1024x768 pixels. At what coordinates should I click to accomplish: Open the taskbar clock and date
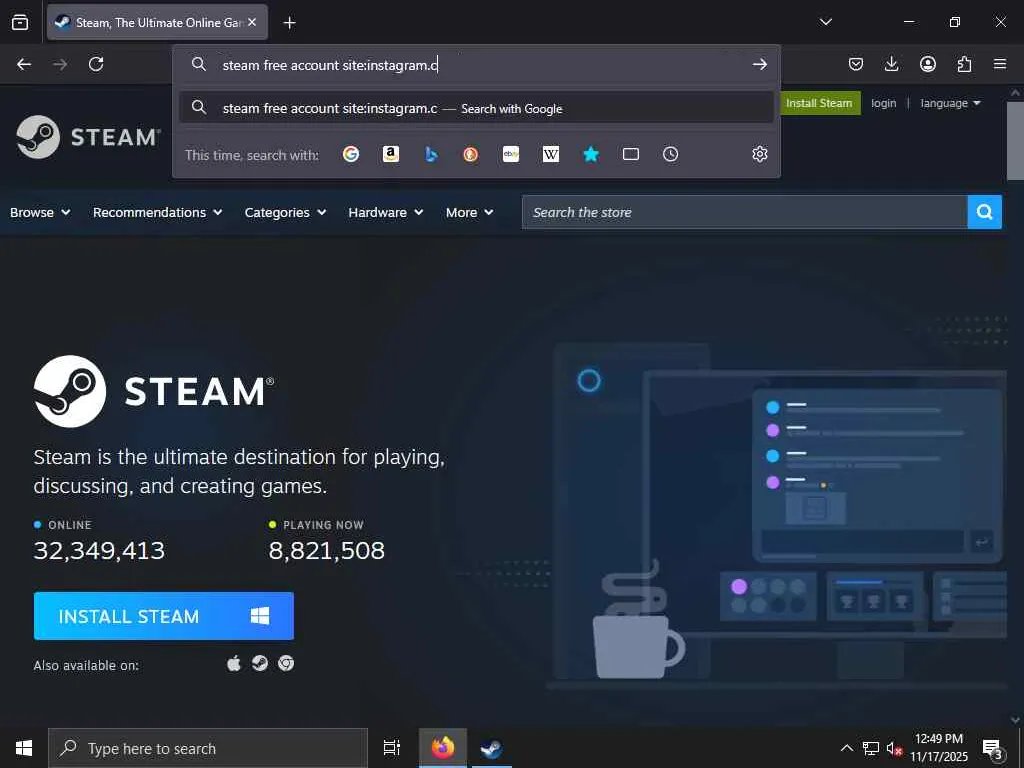tap(939, 748)
